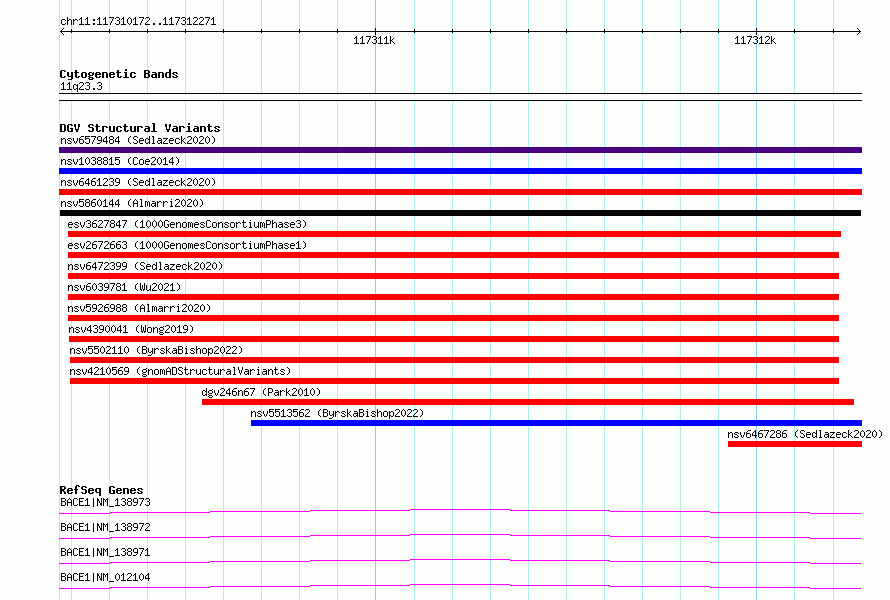Click the short nsv6467286 Sedlazeck2020 bar
Viewport: 890px width, 600px height.
795,444
